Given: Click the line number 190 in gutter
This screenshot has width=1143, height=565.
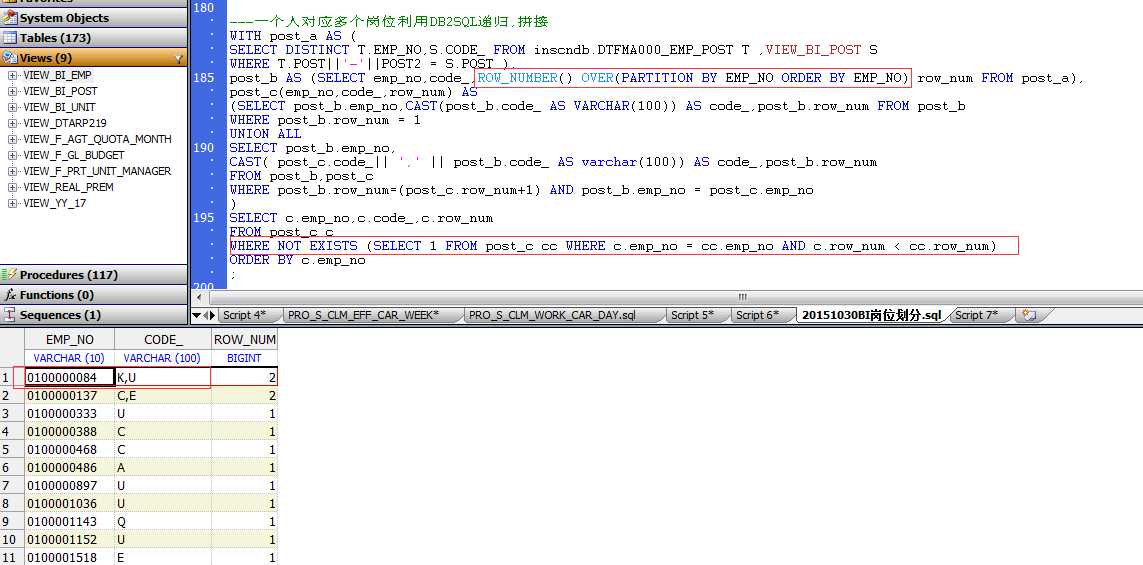Looking at the screenshot, I should (204, 148).
